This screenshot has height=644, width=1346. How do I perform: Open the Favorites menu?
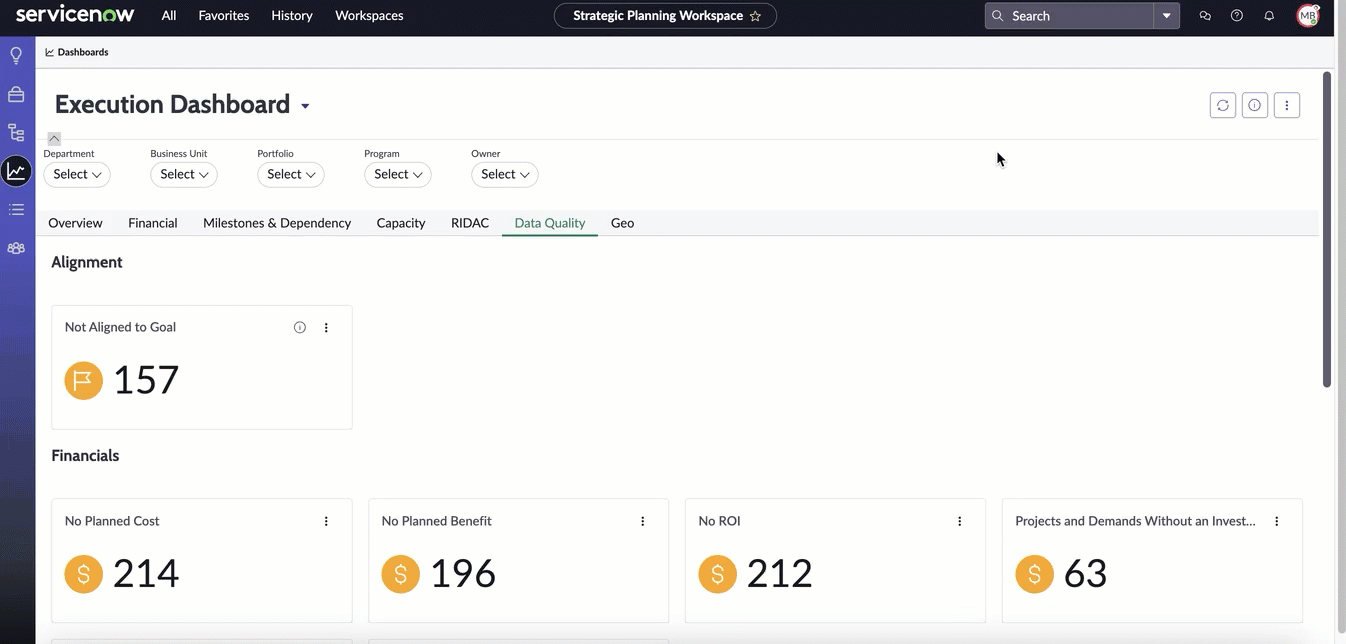(x=224, y=16)
